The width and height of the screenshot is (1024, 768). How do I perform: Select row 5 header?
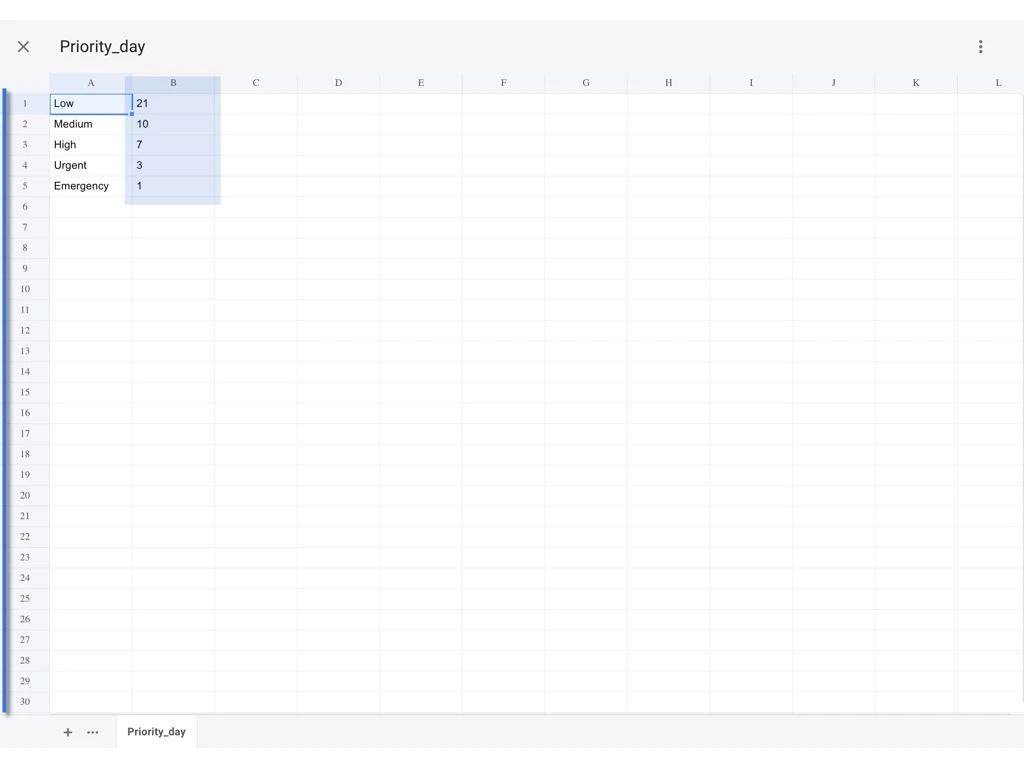(25, 186)
